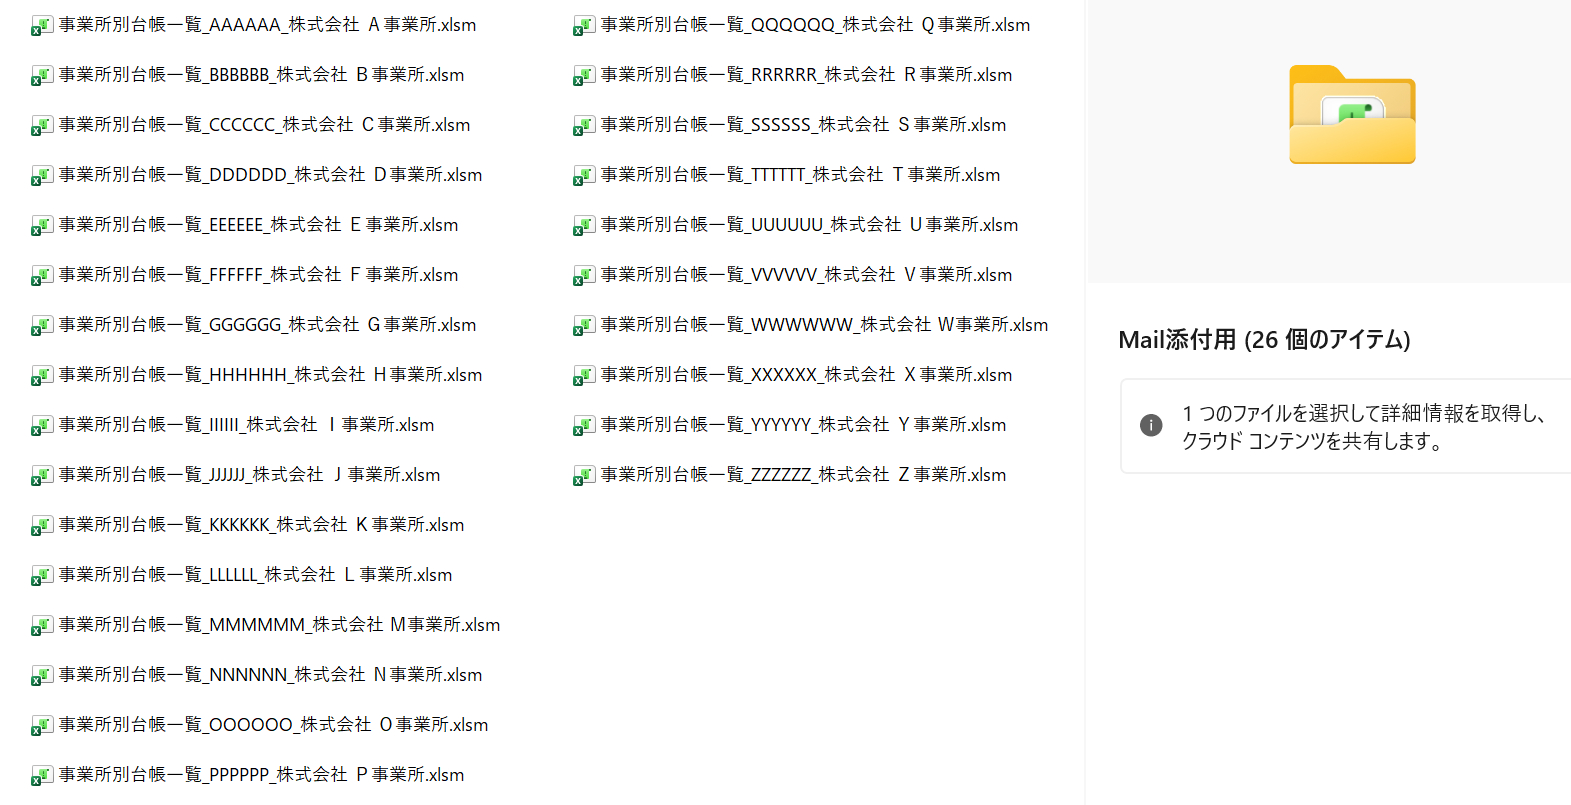
Task: Click the Excel icon of the PPPPPP file
Action: 42,775
